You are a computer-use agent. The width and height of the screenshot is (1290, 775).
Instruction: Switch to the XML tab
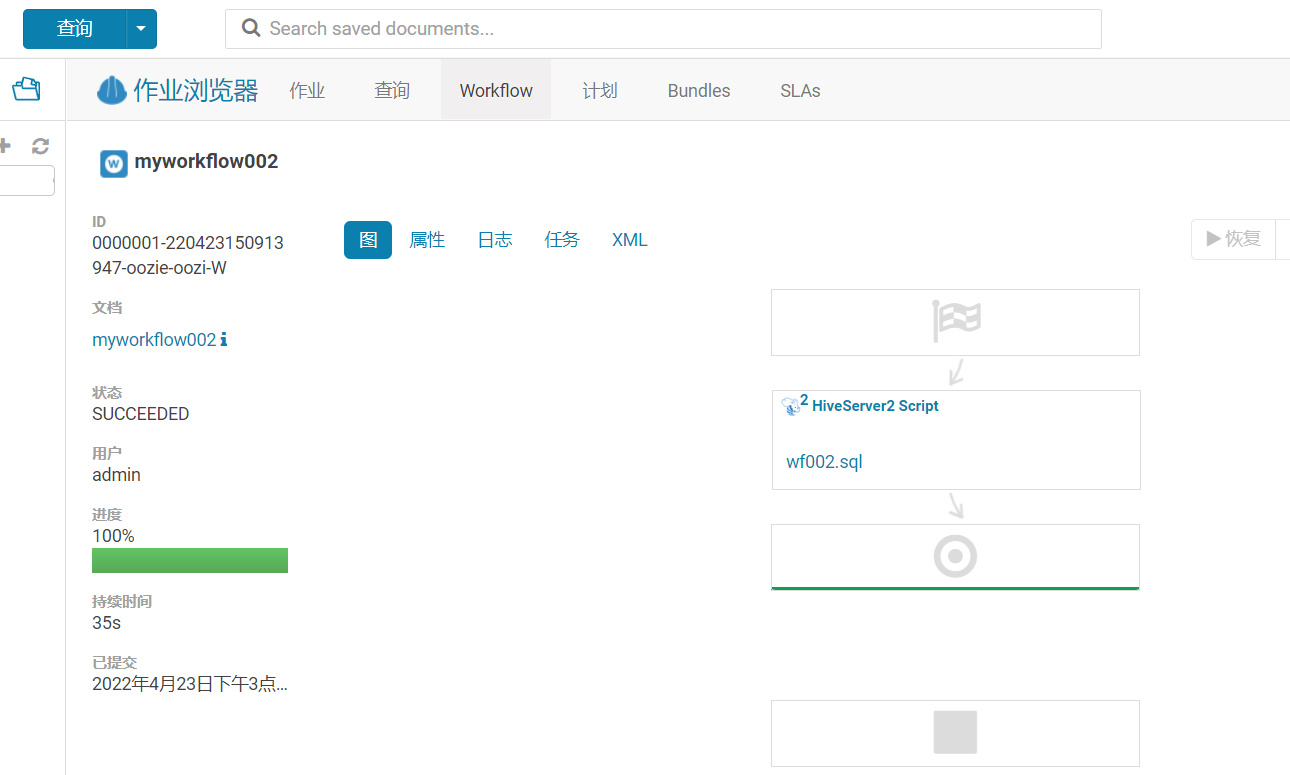click(x=630, y=240)
